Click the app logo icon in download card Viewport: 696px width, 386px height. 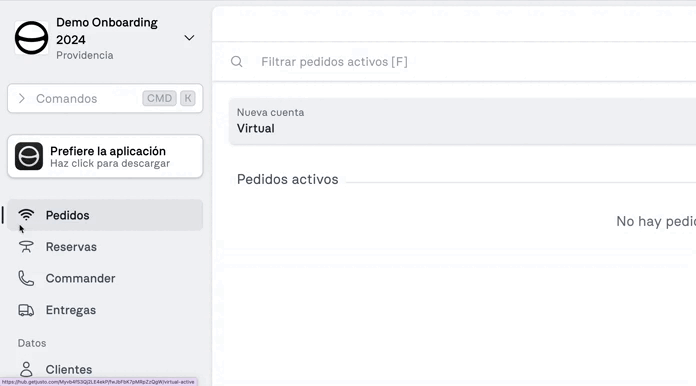pyautogui.click(x=29, y=156)
